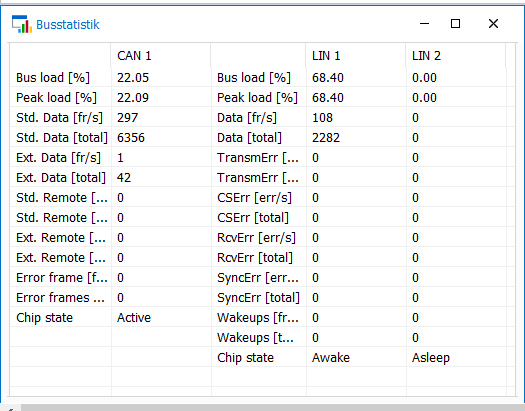Select the LIN 2 column header
Image resolution: width=525 pixels, height=411 pixels.
coord(426,56)
